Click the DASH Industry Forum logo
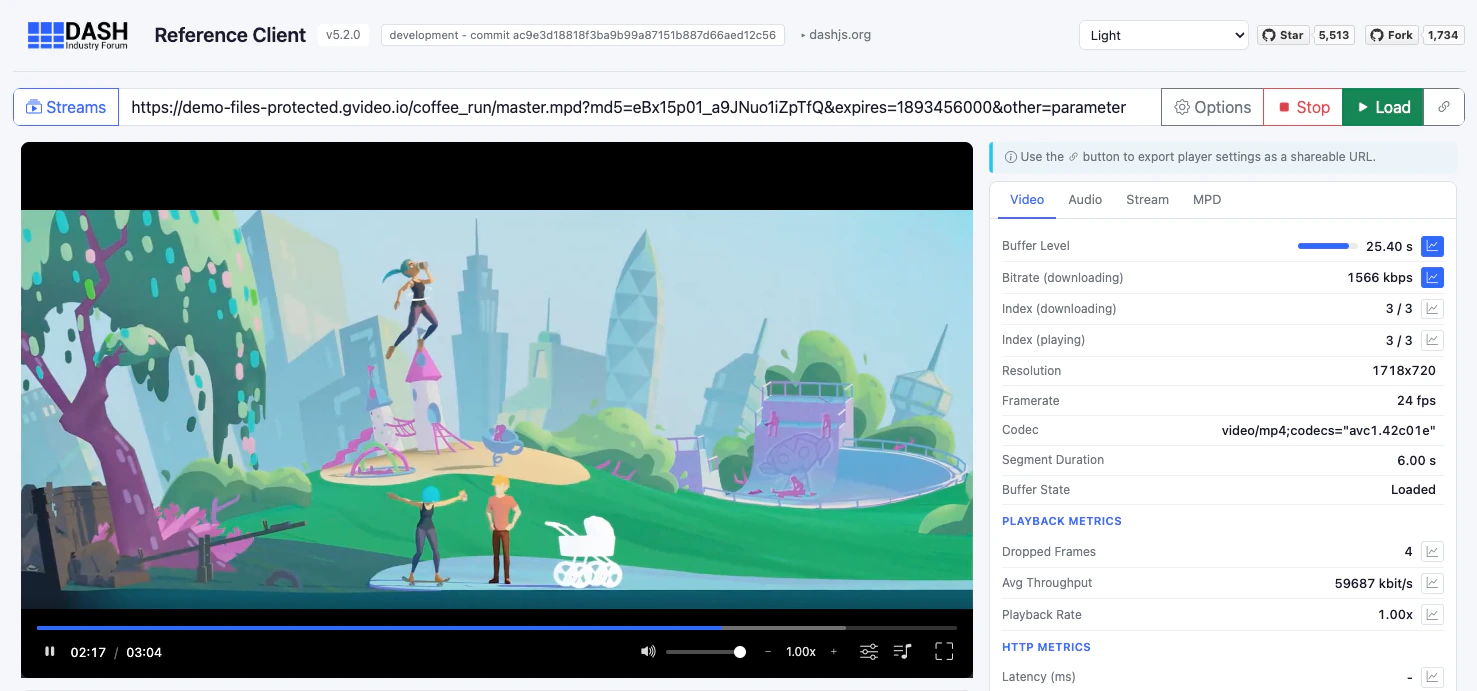 click(77, 35)
